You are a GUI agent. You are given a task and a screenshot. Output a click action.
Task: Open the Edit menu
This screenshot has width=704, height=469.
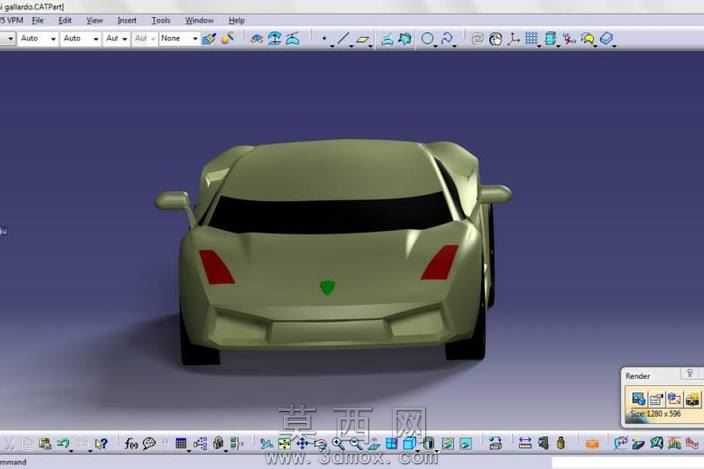[x=65, y=20]
